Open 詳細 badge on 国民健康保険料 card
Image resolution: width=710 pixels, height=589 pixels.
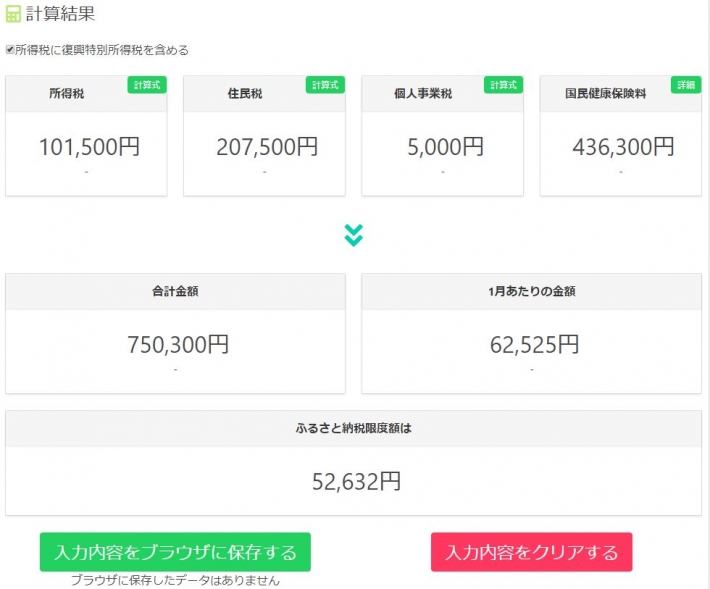(686, 85)
